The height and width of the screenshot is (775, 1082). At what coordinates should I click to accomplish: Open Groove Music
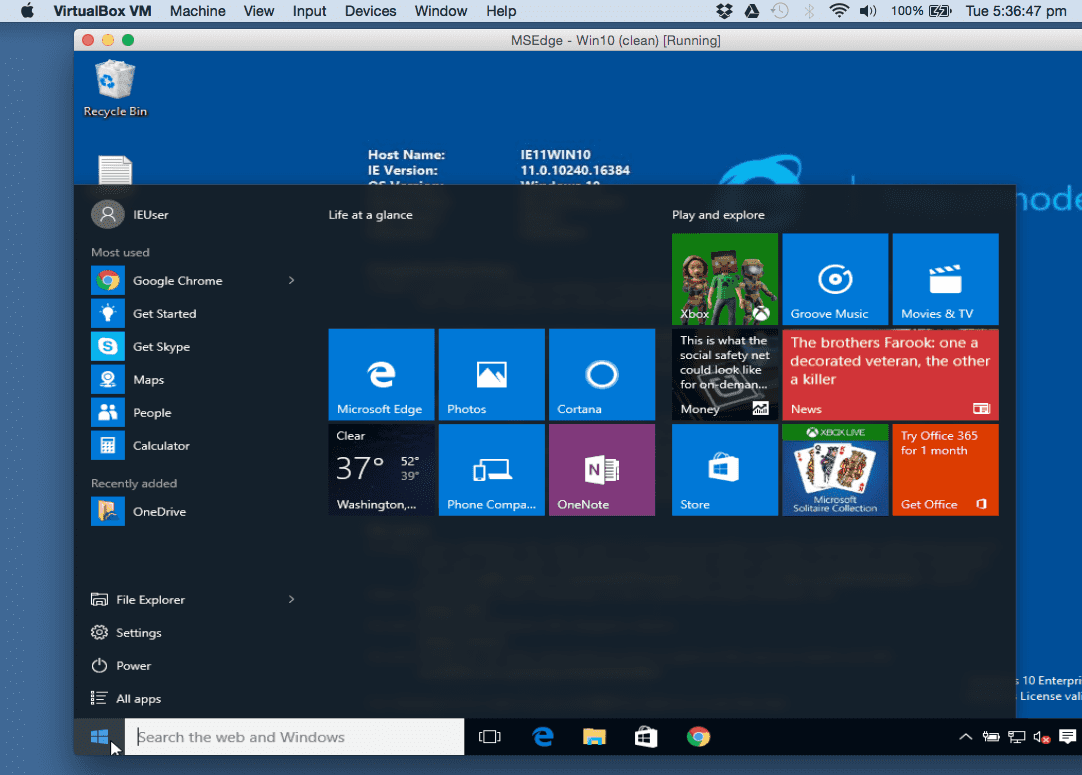(x=835, y=278)
